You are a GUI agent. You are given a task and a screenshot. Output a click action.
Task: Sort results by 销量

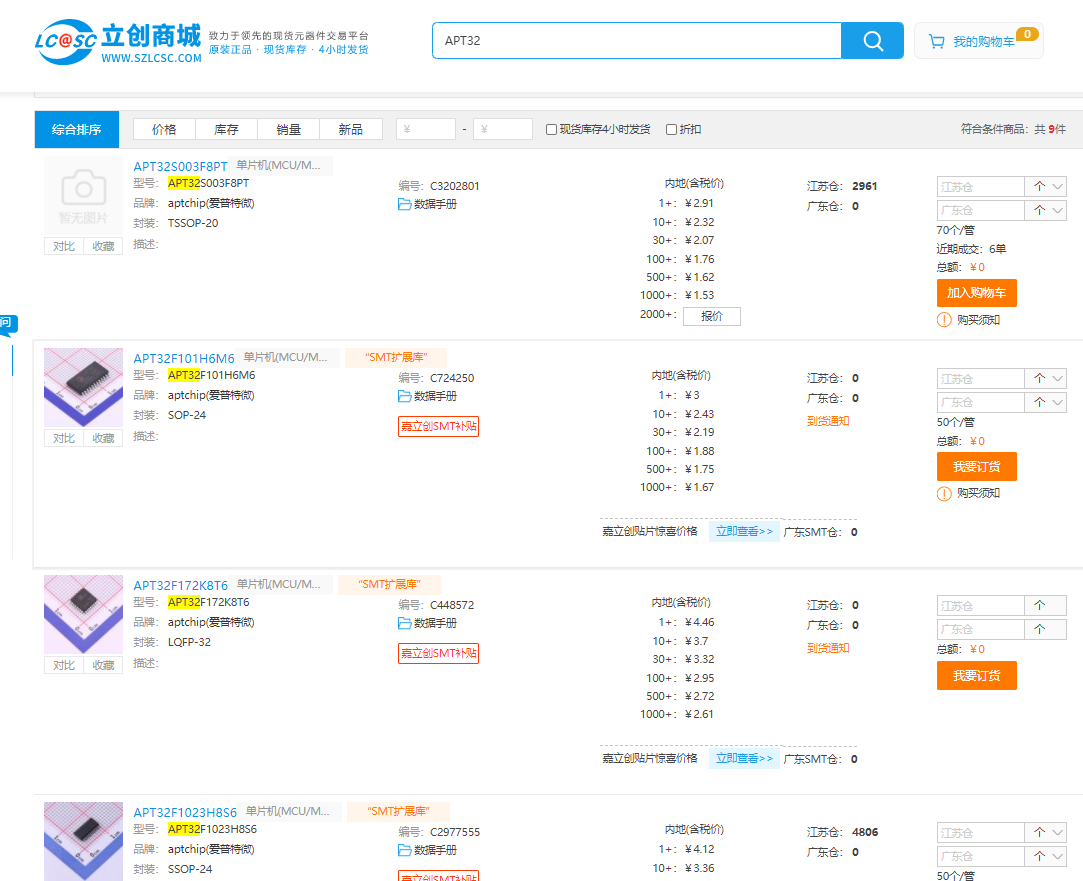click(289, 129)
